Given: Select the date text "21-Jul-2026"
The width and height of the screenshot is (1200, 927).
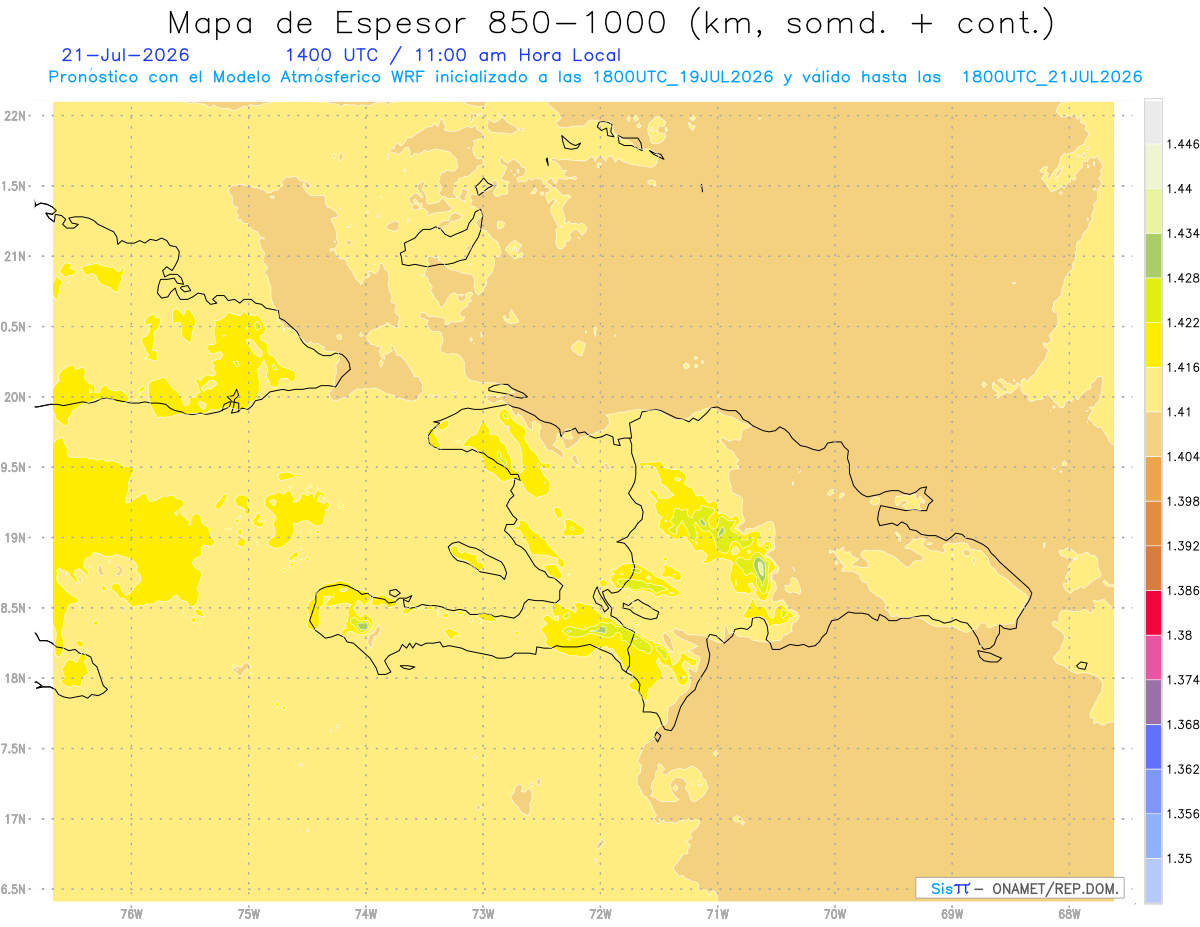Looking at the screenshot, I should [125, 55].
